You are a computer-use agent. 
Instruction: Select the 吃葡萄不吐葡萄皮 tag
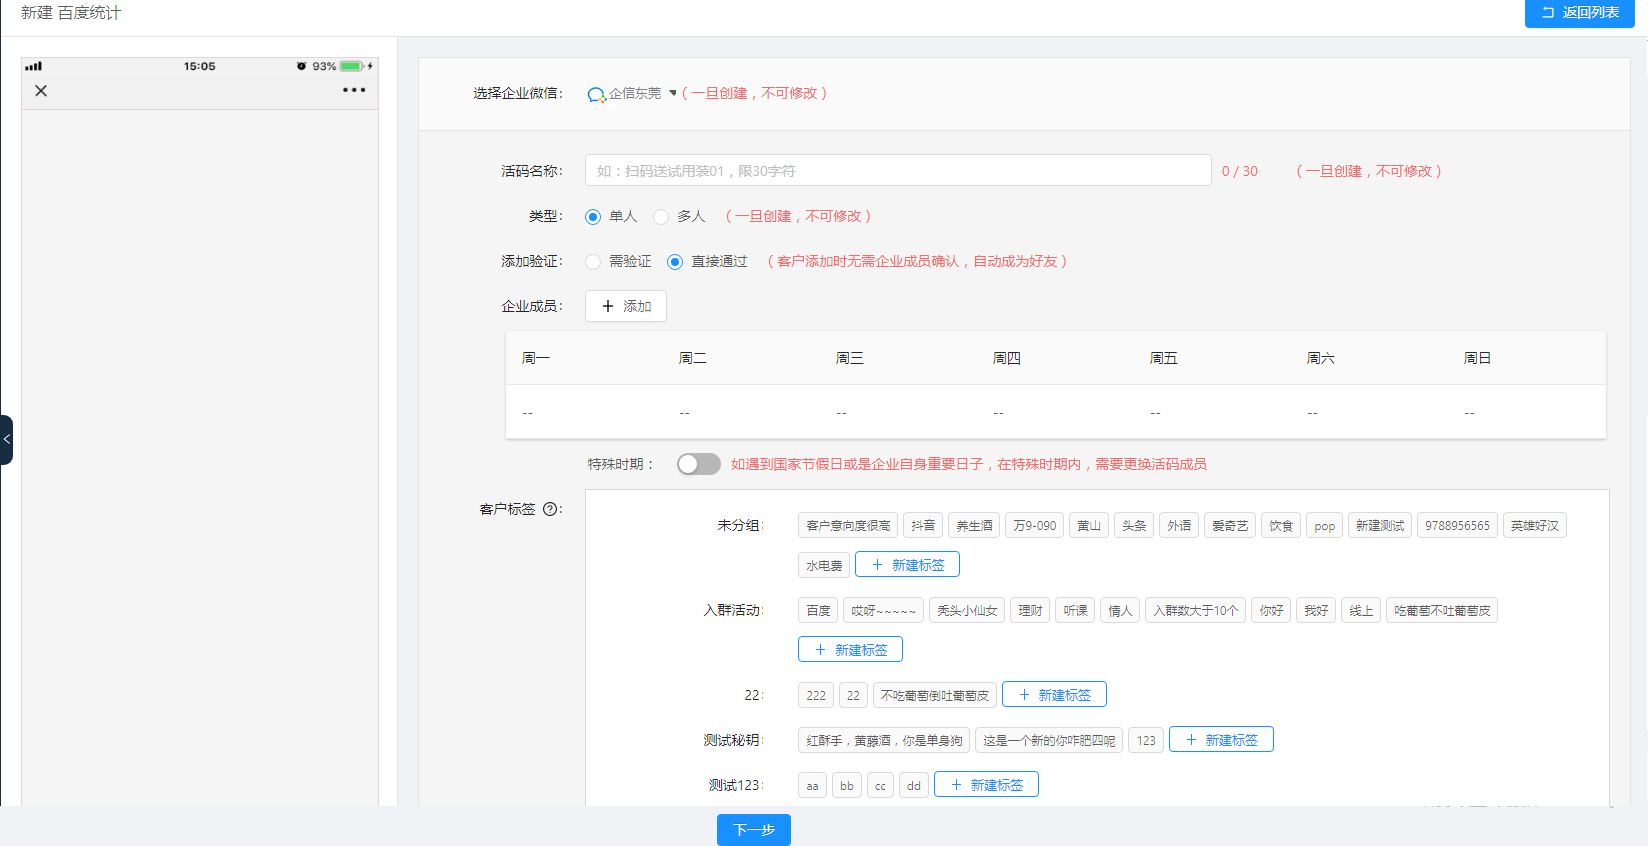1442,610
